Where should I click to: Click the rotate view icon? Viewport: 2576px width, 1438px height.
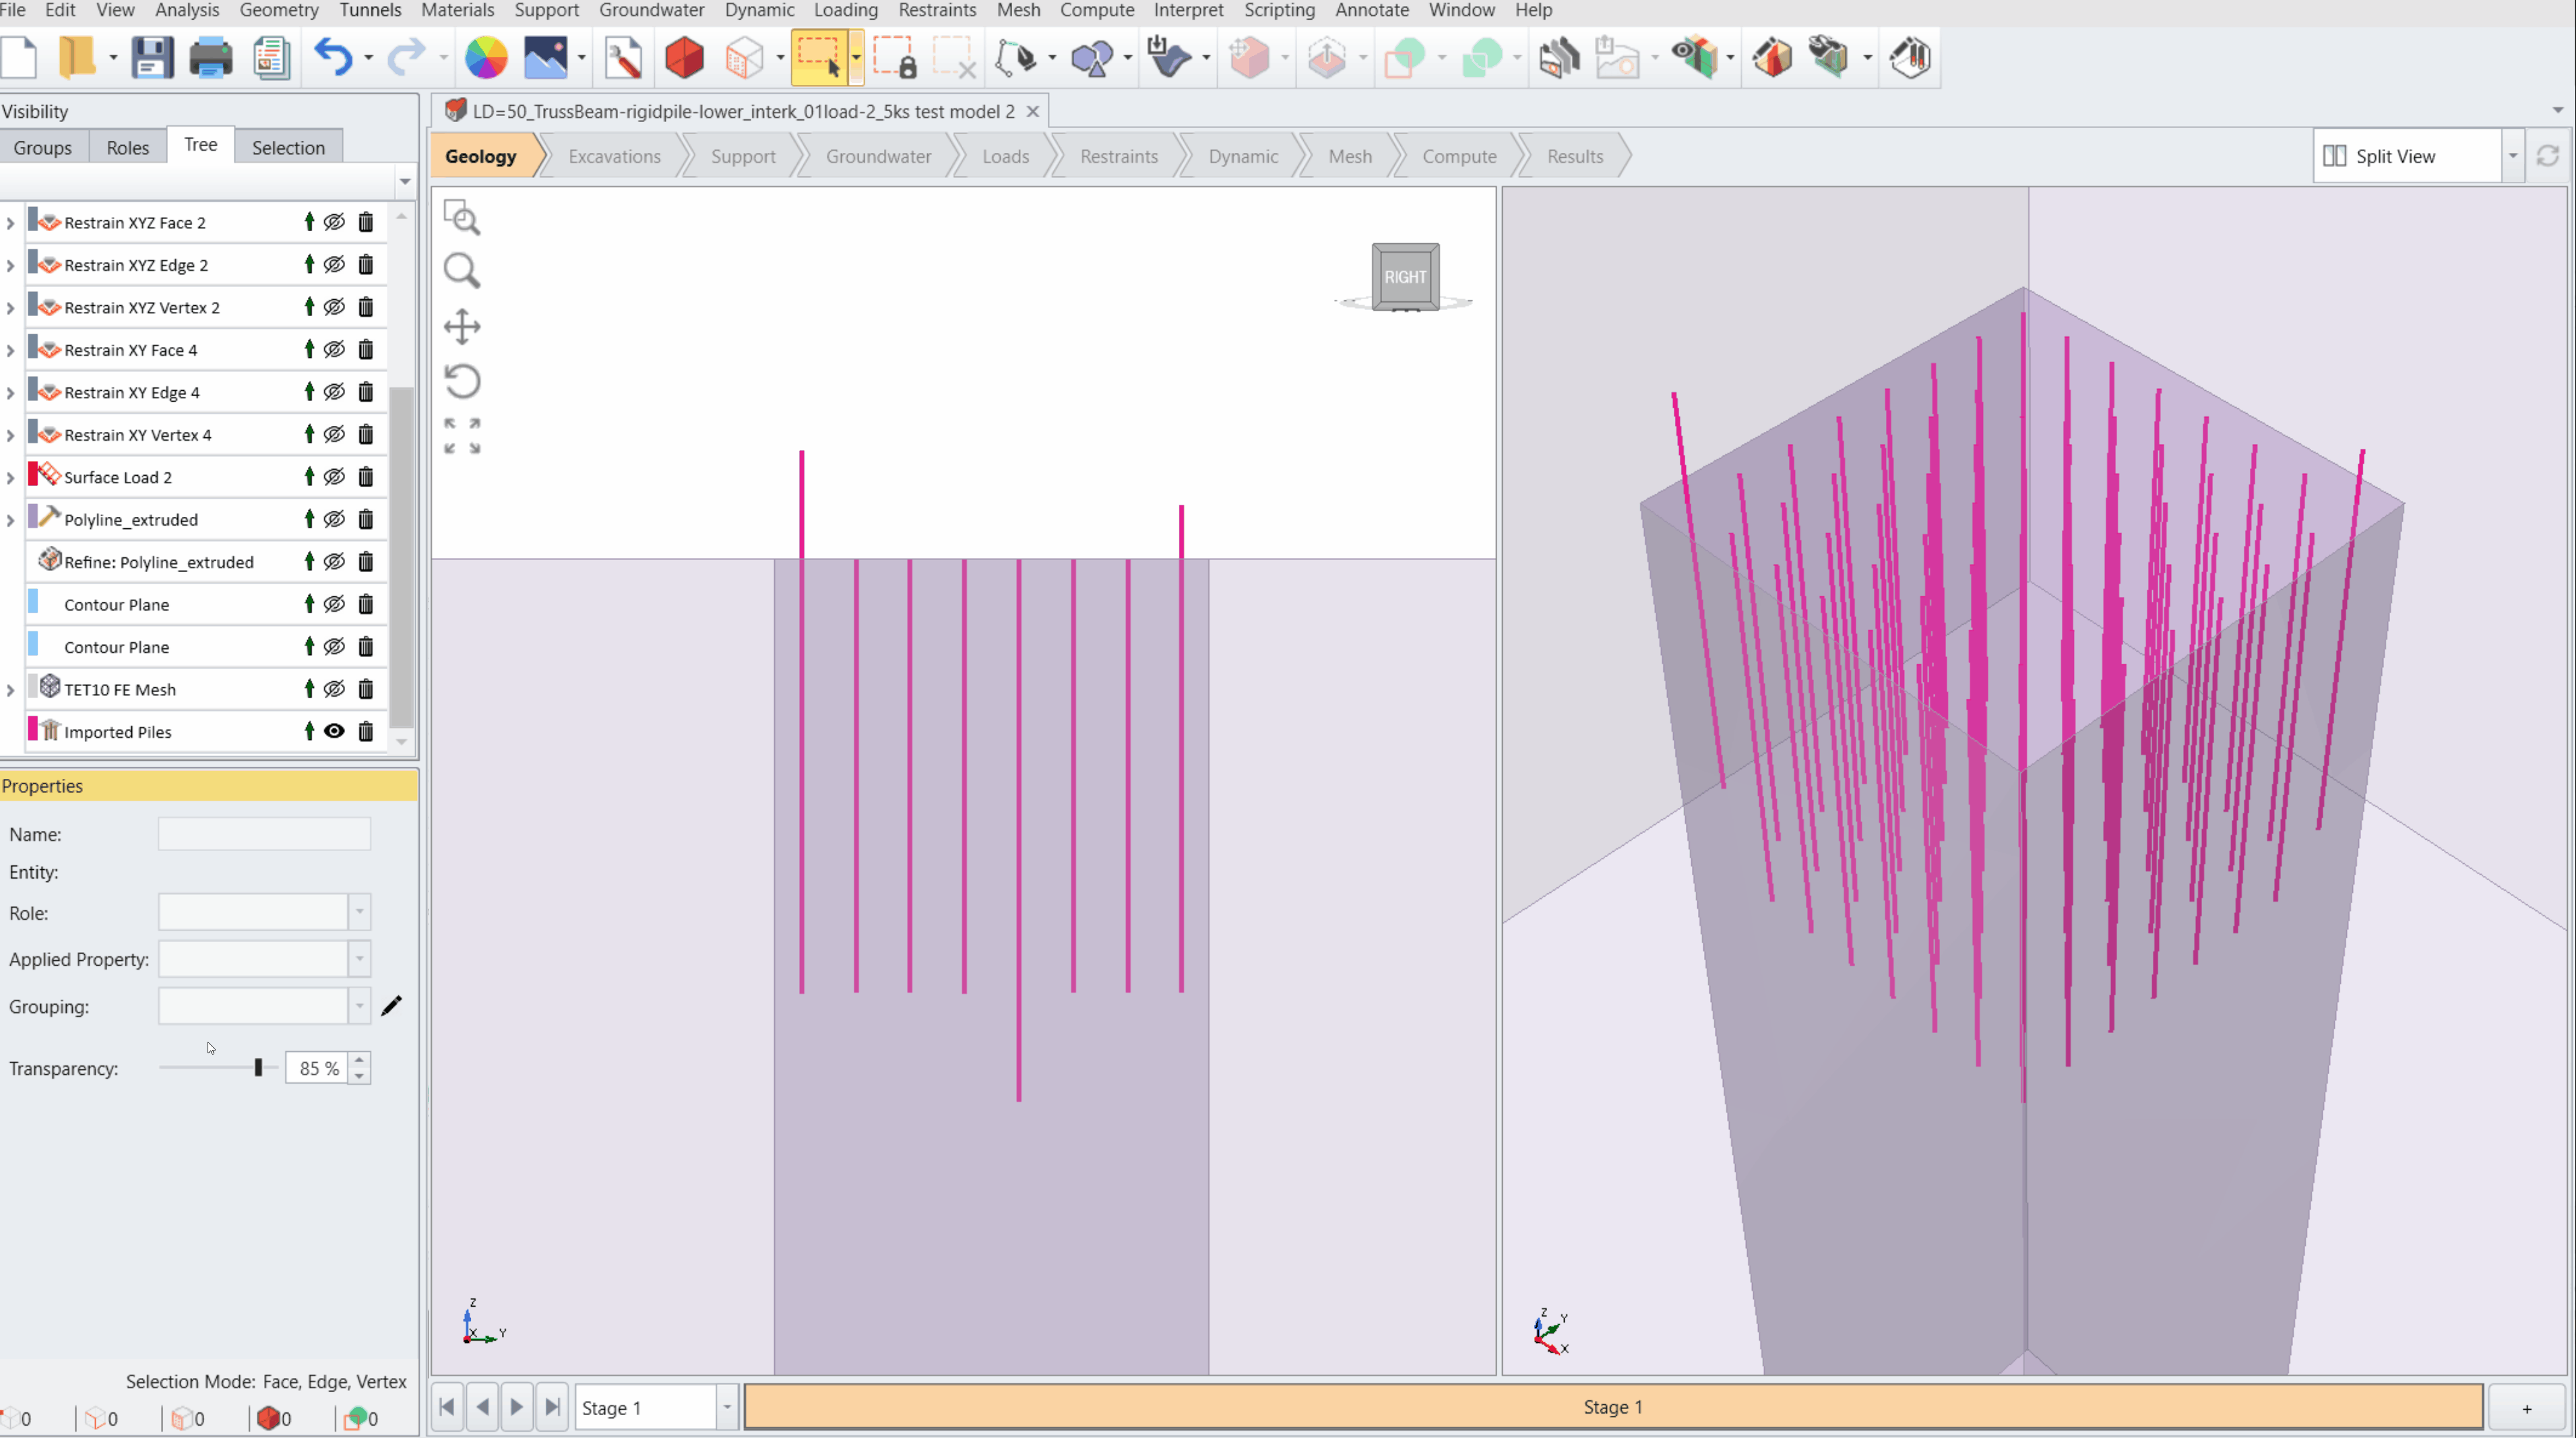(462, 381)
